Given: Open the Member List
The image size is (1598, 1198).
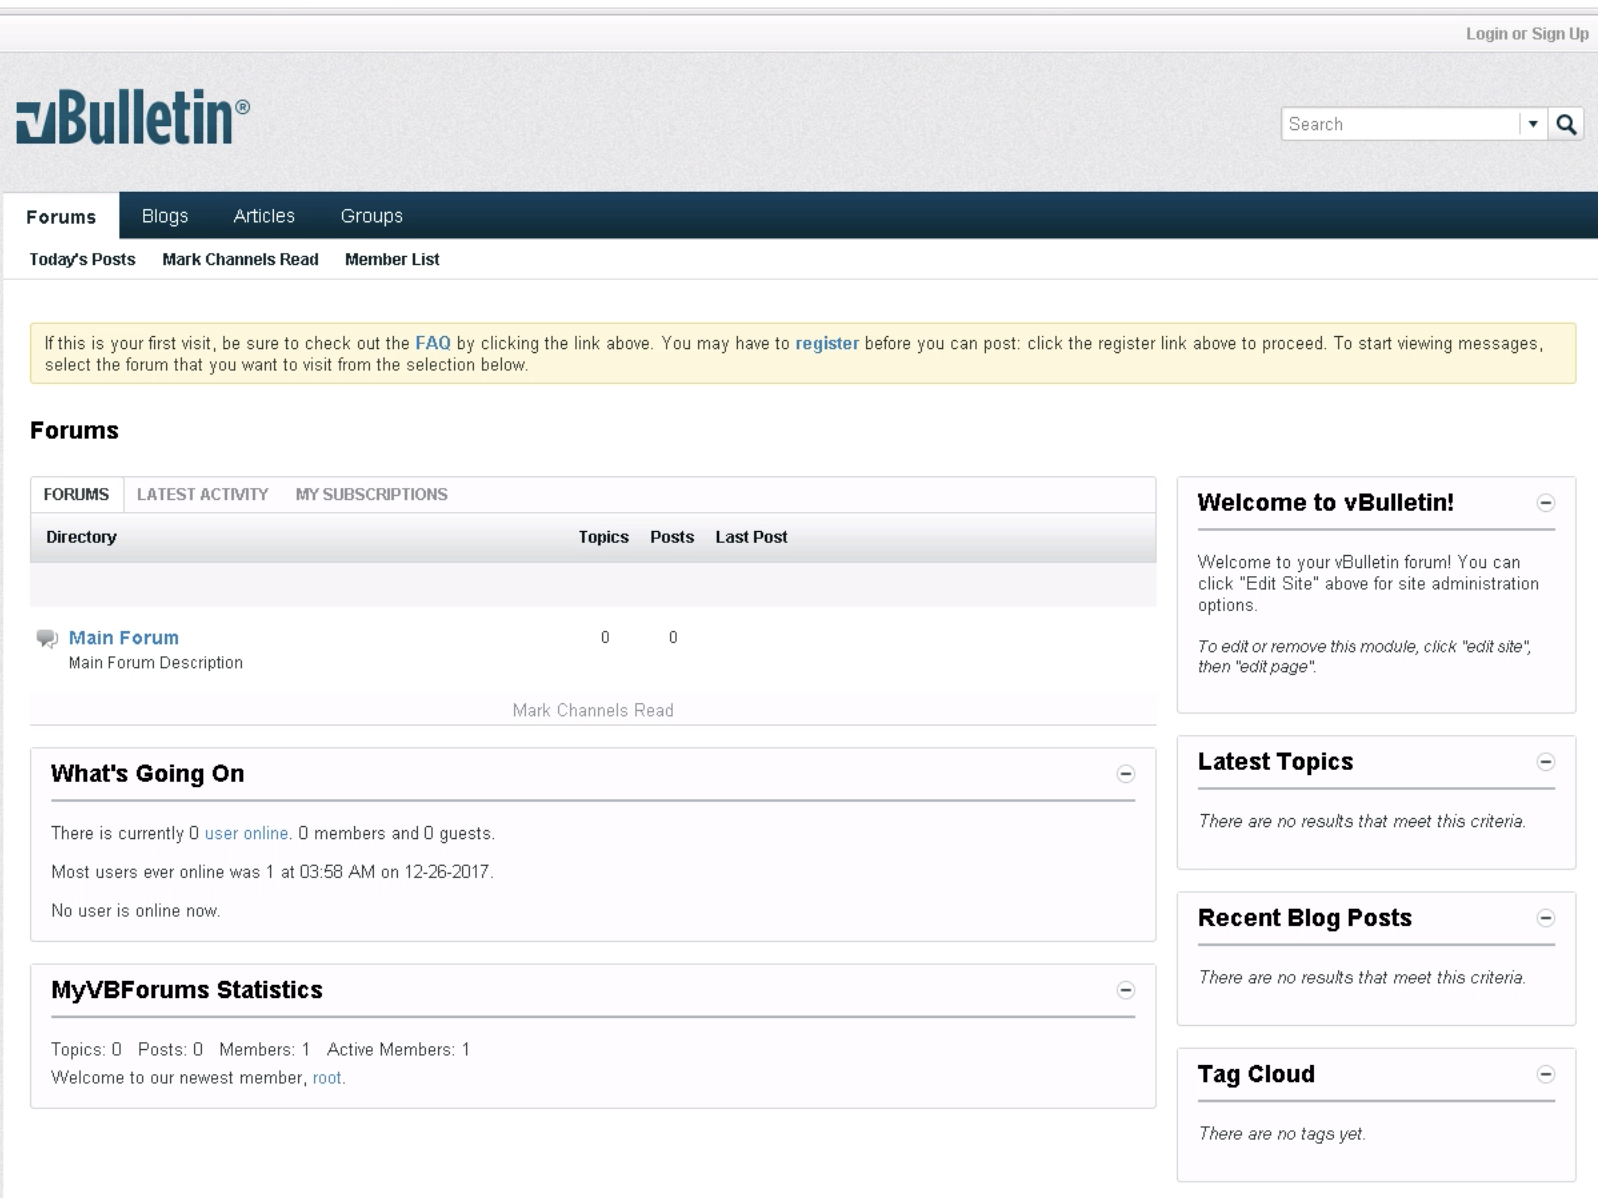Looking at the screenshot, I should (x=392, y=259).
